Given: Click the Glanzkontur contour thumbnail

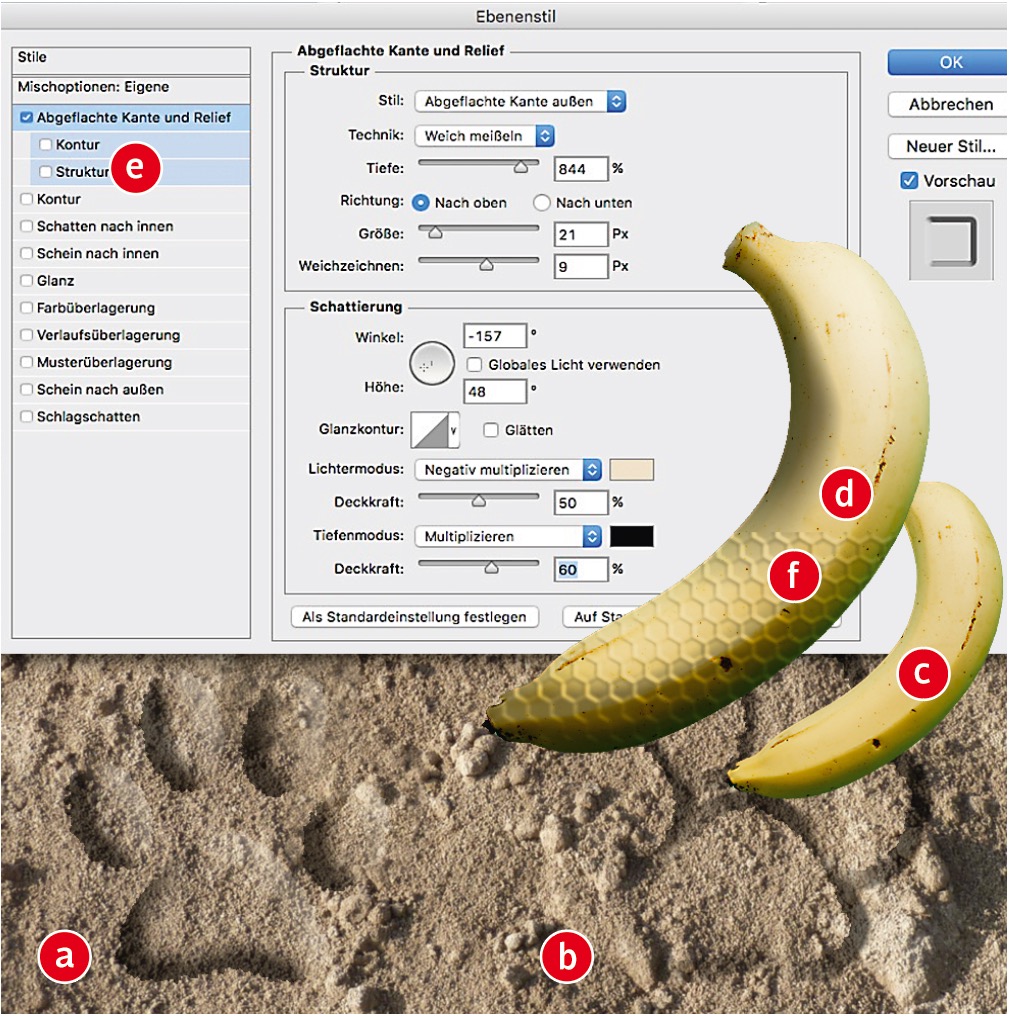Looking at the screenshot, I should 430,430.
